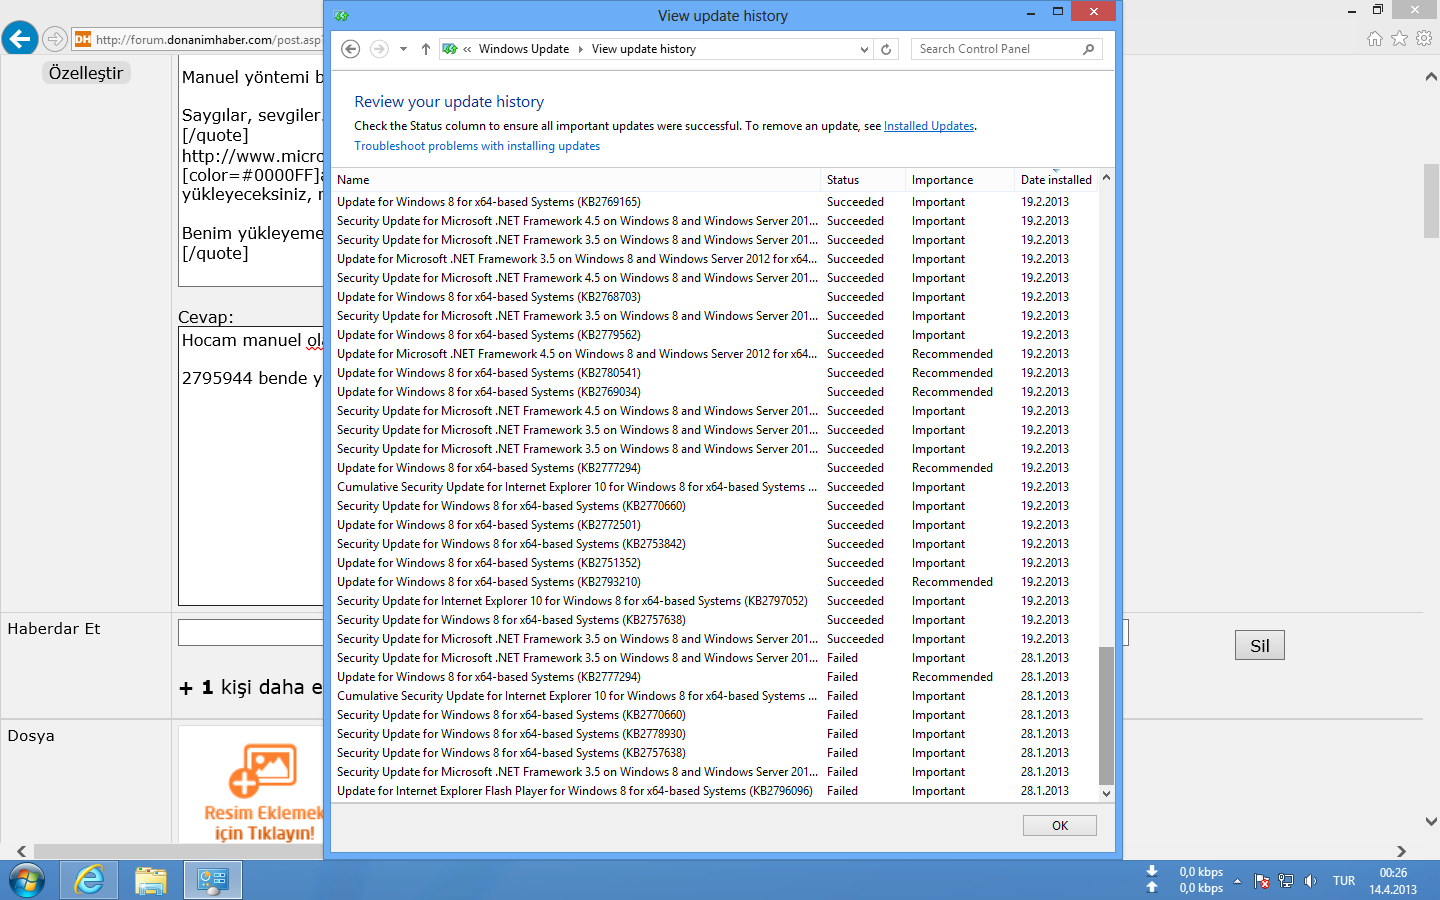Screen dimensions: 1440x900
Task: Click the network tray icon
Action: (1286, 881)
